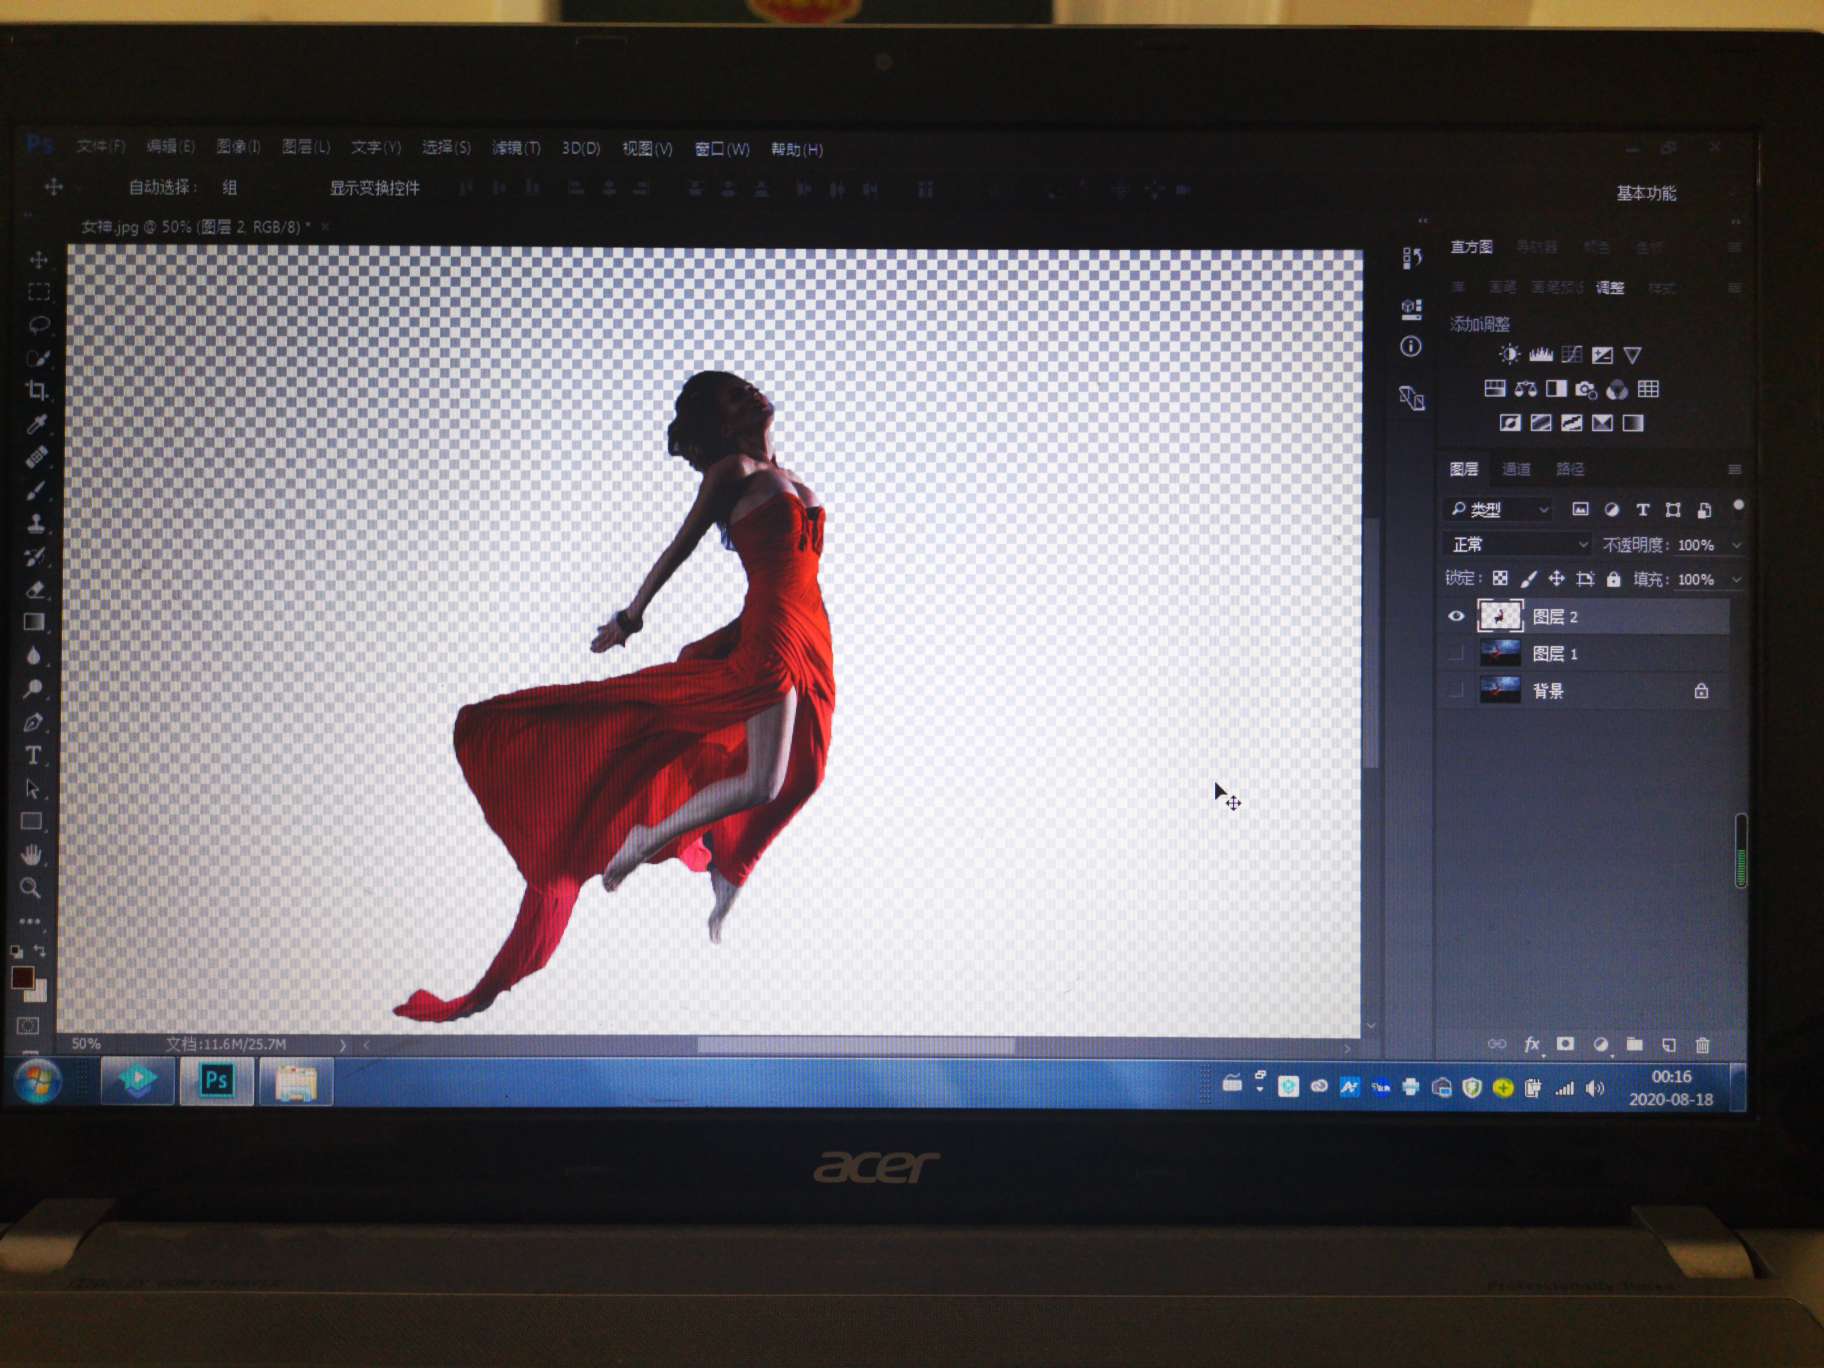The width and height of the screenshot is (1824, 1368).
Task: Select the Zoom tool
Action: (31, 887)
